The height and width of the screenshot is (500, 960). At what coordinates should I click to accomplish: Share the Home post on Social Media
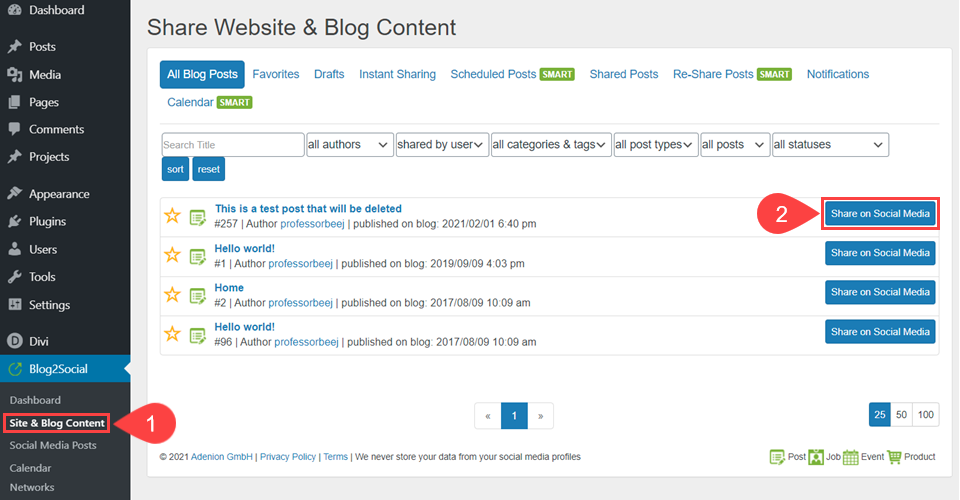point(880,292)
